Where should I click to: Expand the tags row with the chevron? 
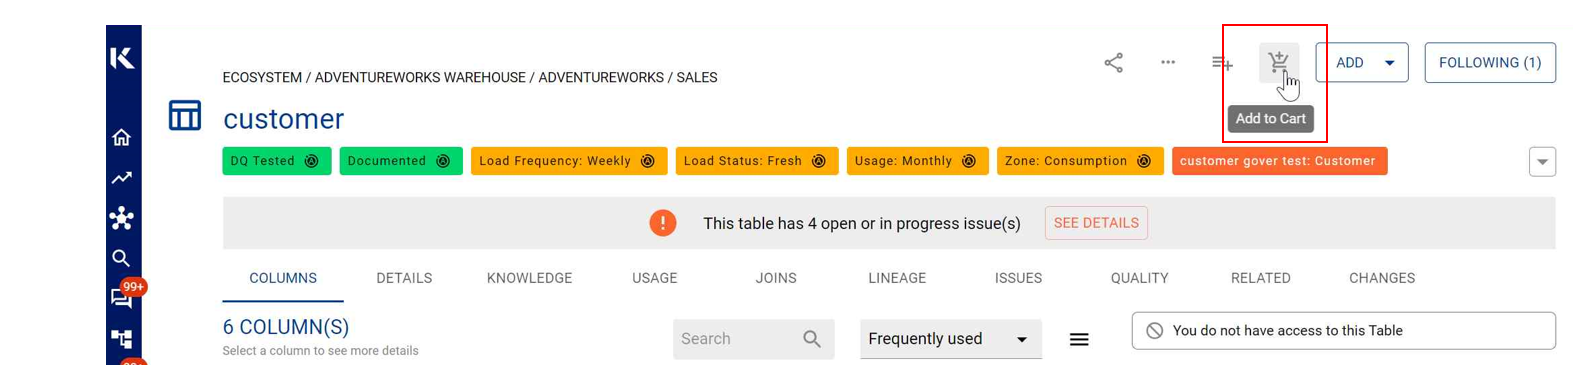click(1542, 161)
